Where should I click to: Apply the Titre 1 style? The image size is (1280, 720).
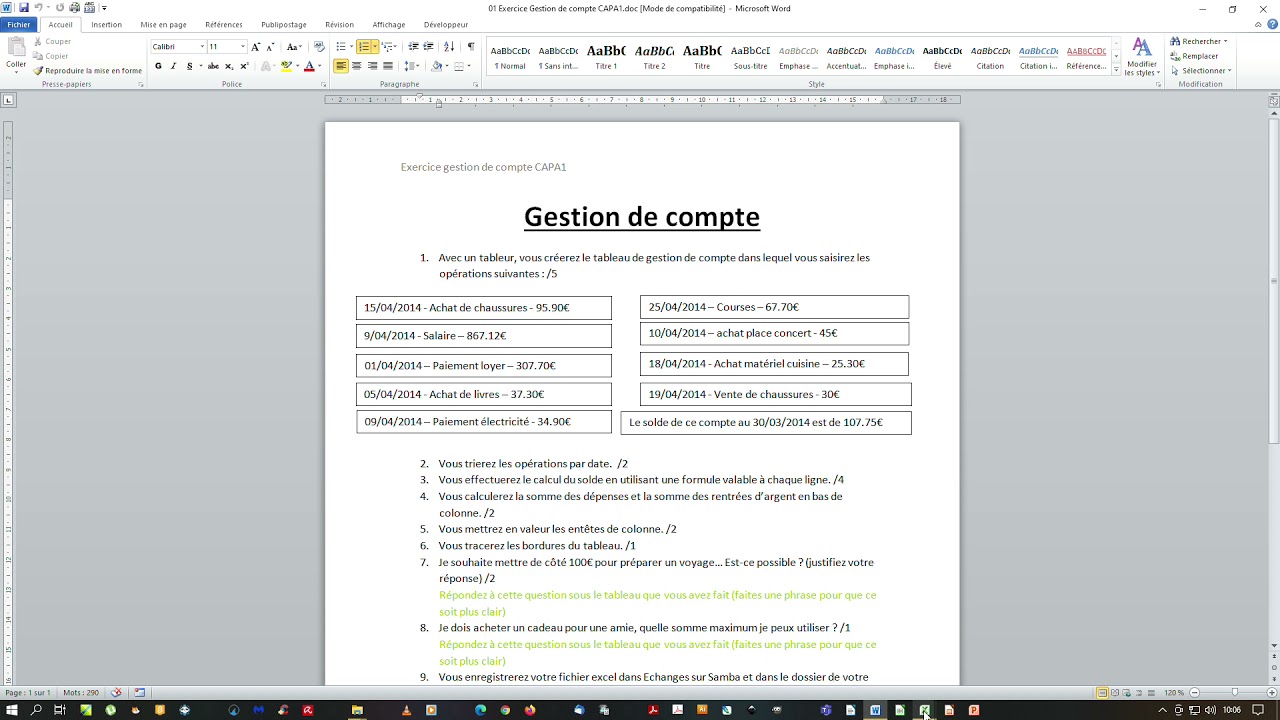(606, 57)
